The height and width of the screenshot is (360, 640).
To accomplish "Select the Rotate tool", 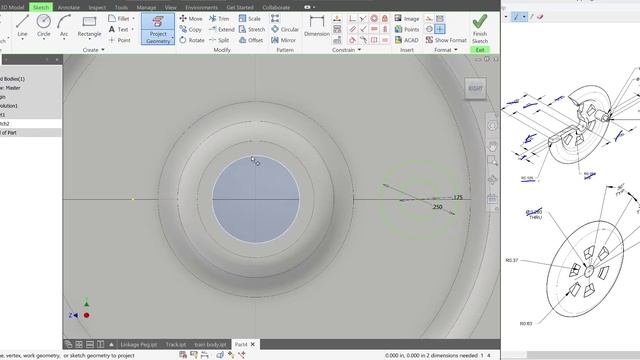I will pos(191,40).
